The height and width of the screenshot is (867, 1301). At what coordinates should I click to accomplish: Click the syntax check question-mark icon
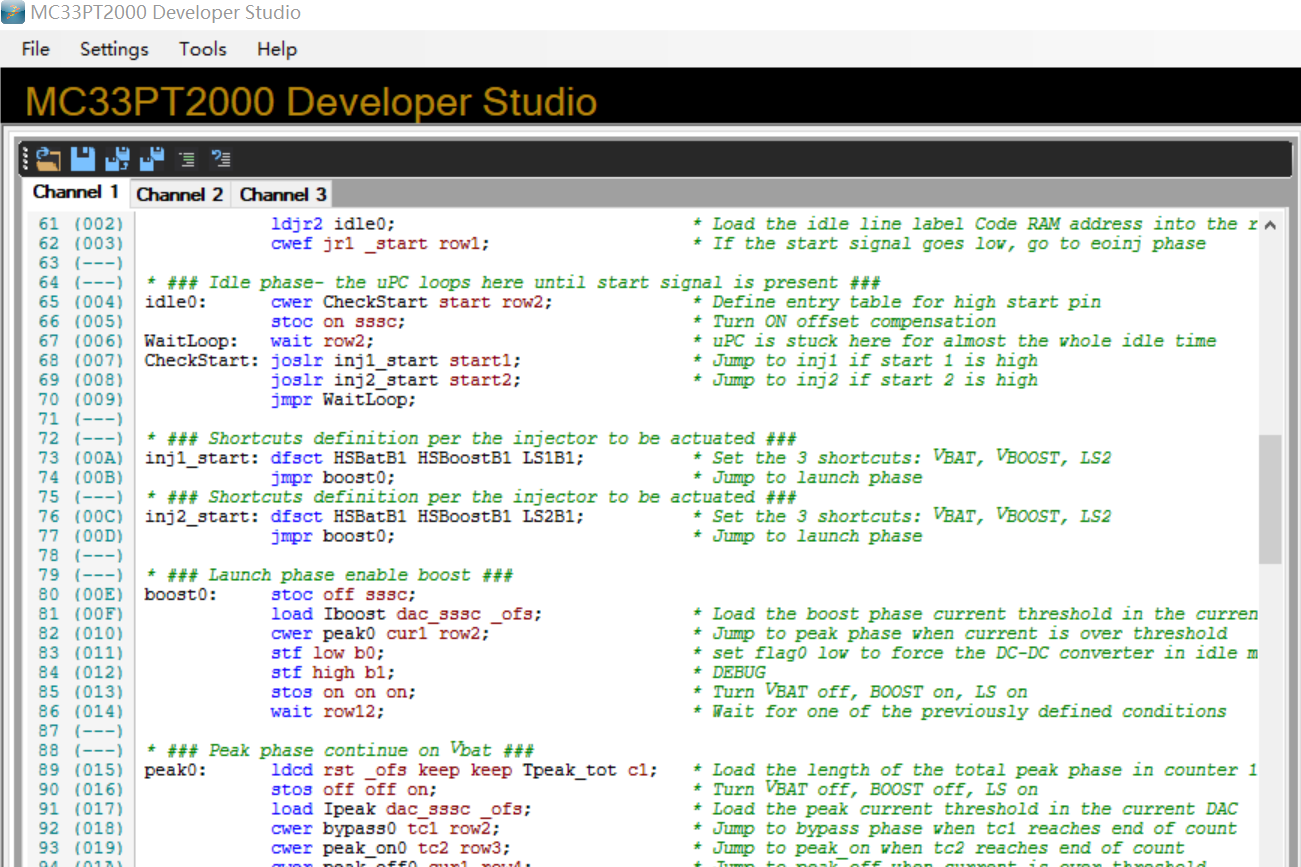click(x=221, y=158)
